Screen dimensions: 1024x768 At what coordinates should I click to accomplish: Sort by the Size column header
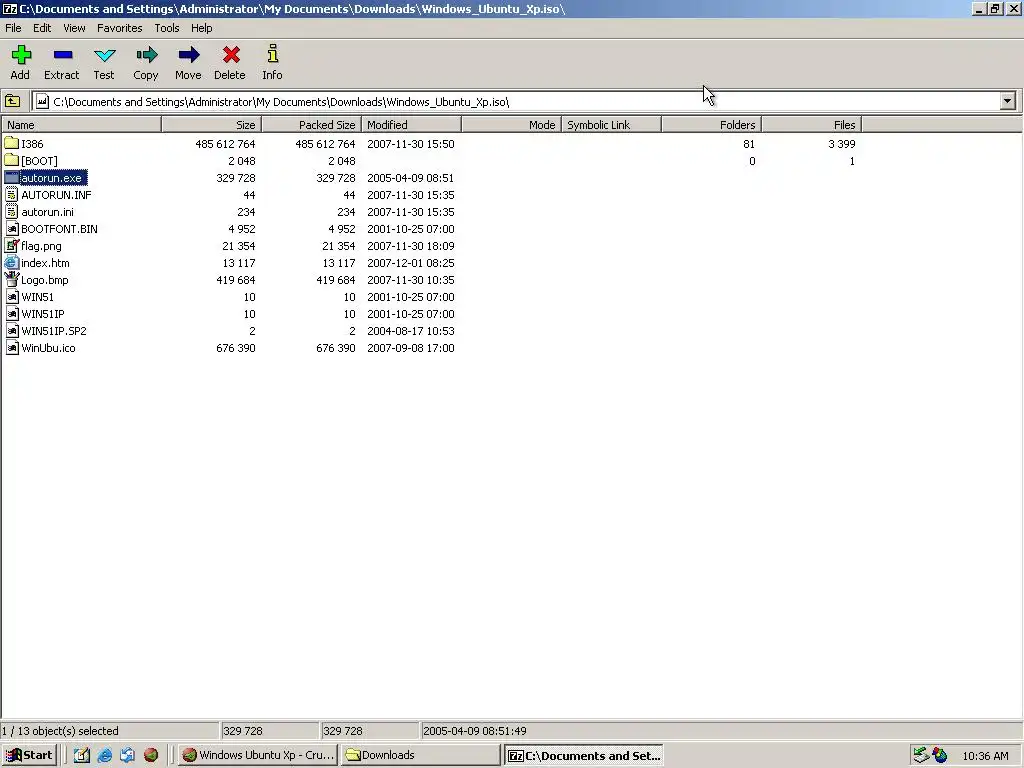[212, 125]
